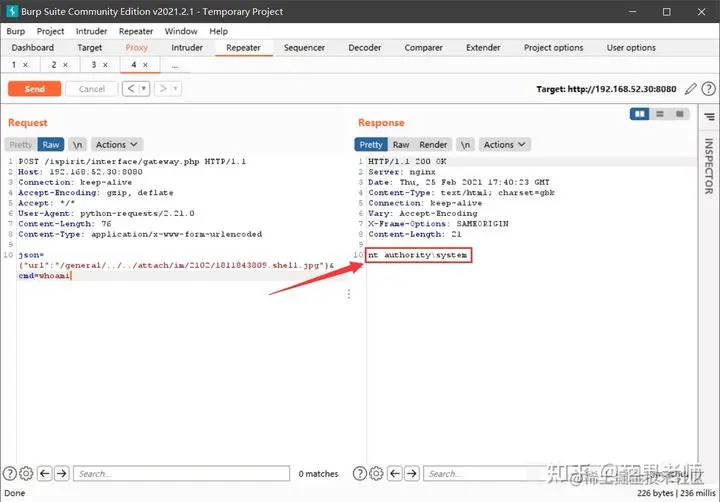Viewport: 720px width, 502px height.
Task: Switch request view to Pretty
Action: [x=21, y=145]
